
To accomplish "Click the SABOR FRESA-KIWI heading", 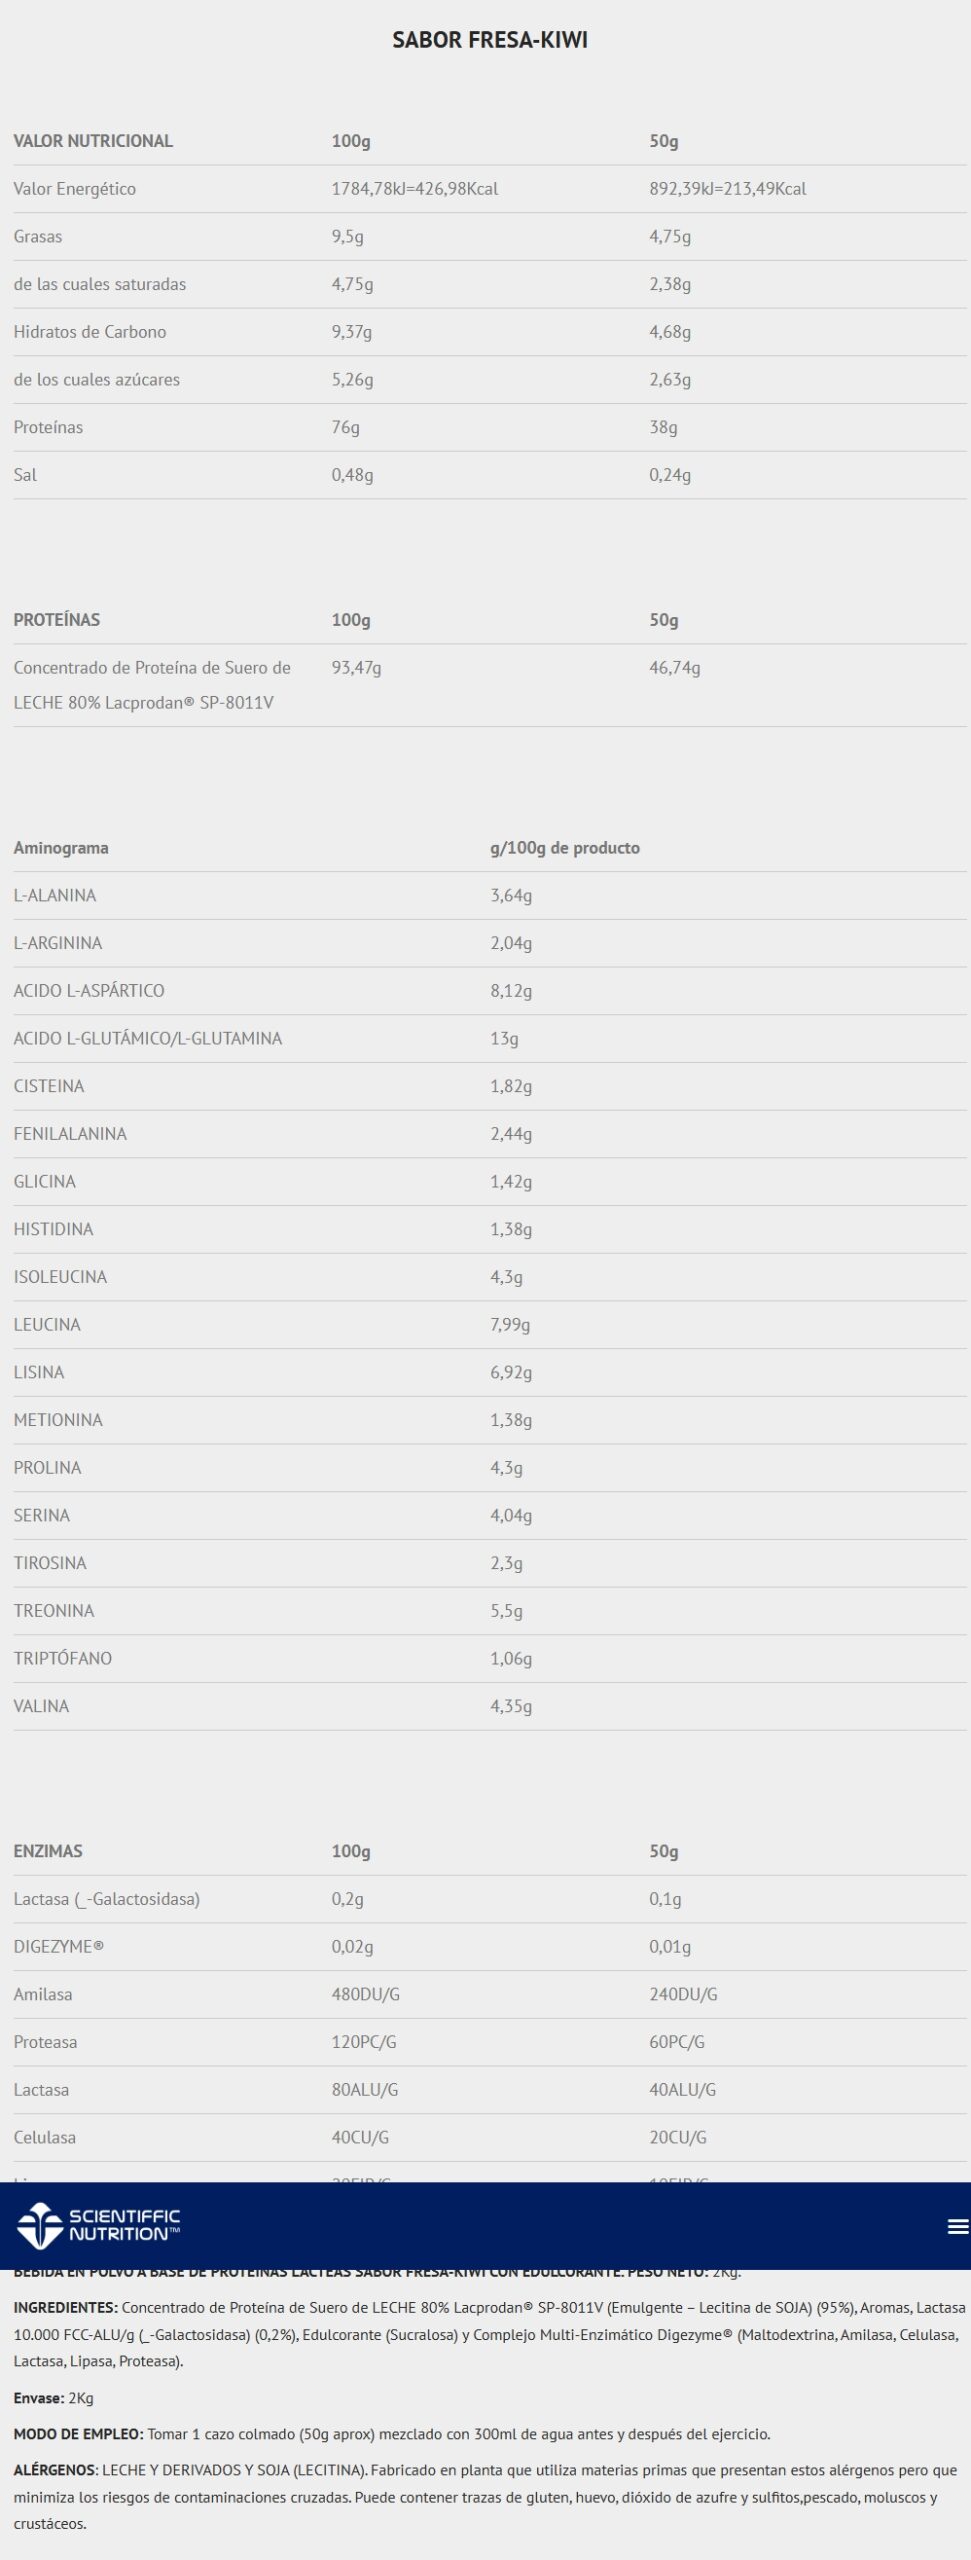I will tap(489, 40).
